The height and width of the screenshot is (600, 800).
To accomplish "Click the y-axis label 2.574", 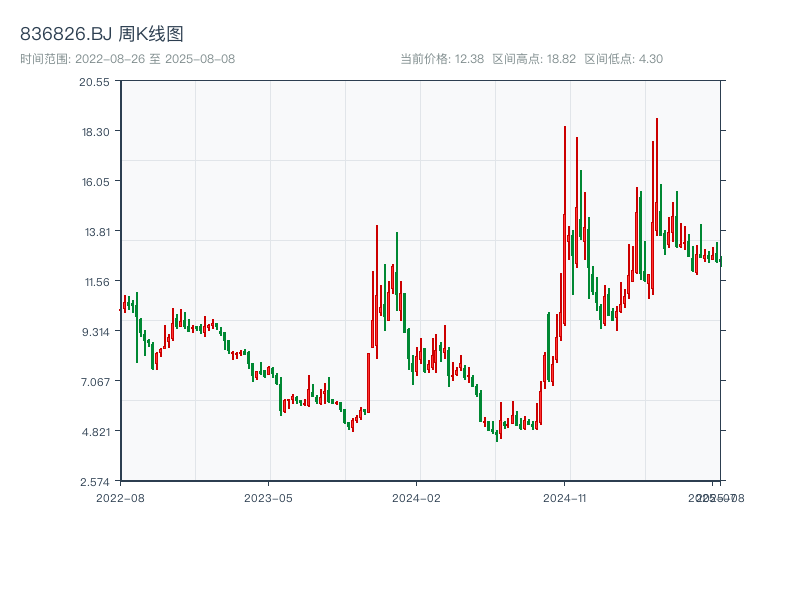I will click(95, 482).
